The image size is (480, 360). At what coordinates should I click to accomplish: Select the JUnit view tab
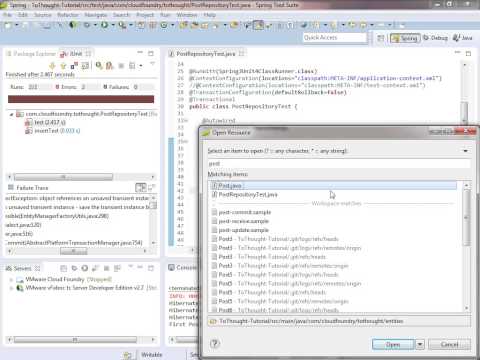tap(75, 54)
